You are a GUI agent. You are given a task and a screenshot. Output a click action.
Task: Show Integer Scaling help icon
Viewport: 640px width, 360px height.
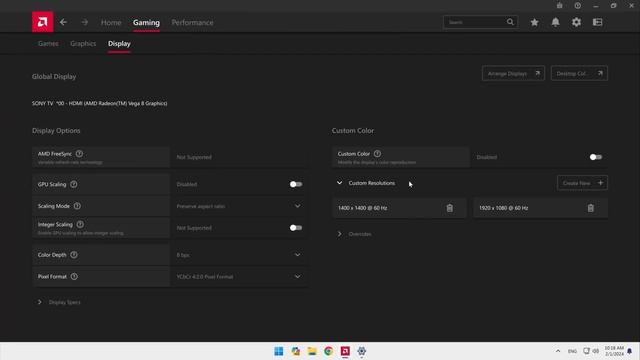pyautogui.click(x=80, y=224)
